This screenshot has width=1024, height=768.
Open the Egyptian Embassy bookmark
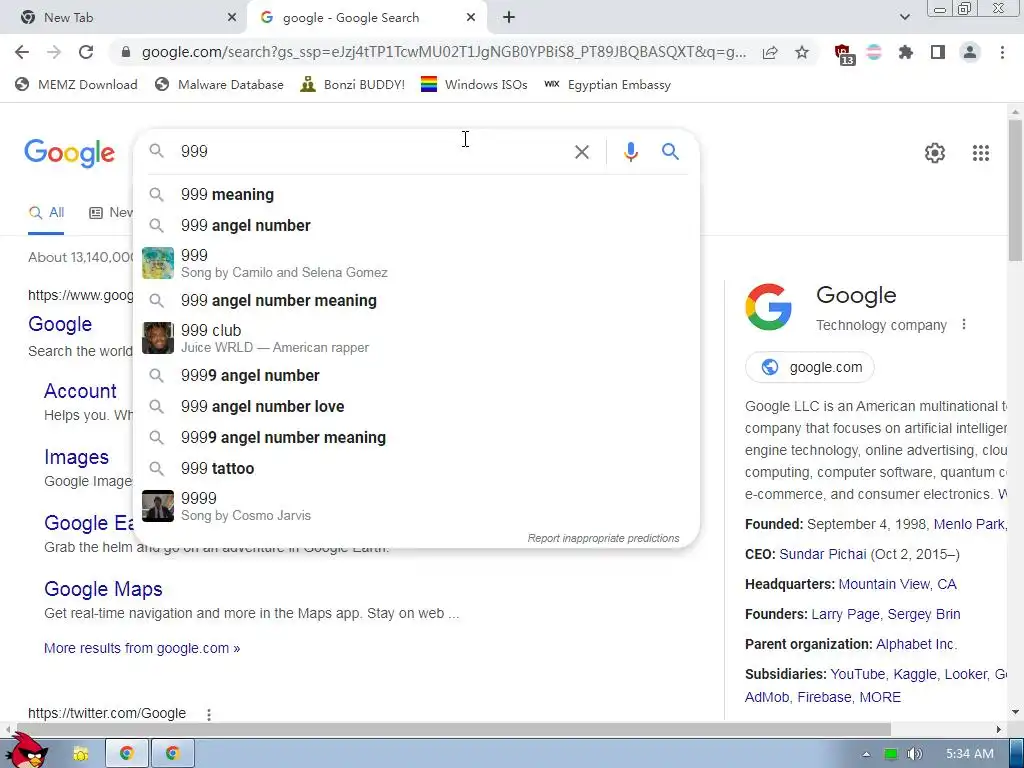(x=607, y=85)
